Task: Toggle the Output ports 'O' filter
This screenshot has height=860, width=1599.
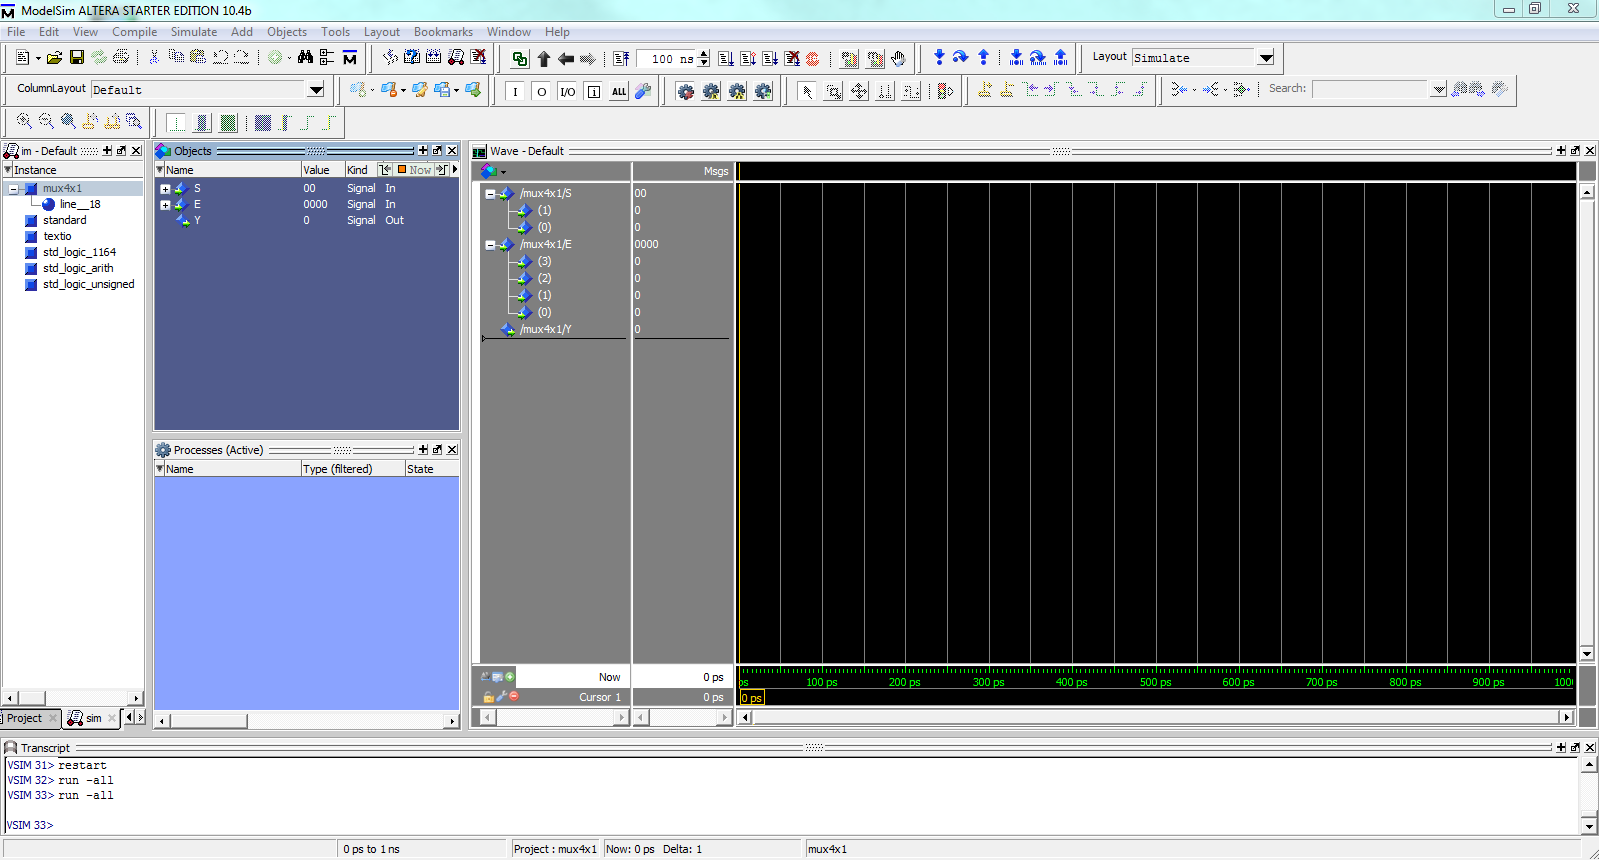Action: click(541, 91)
